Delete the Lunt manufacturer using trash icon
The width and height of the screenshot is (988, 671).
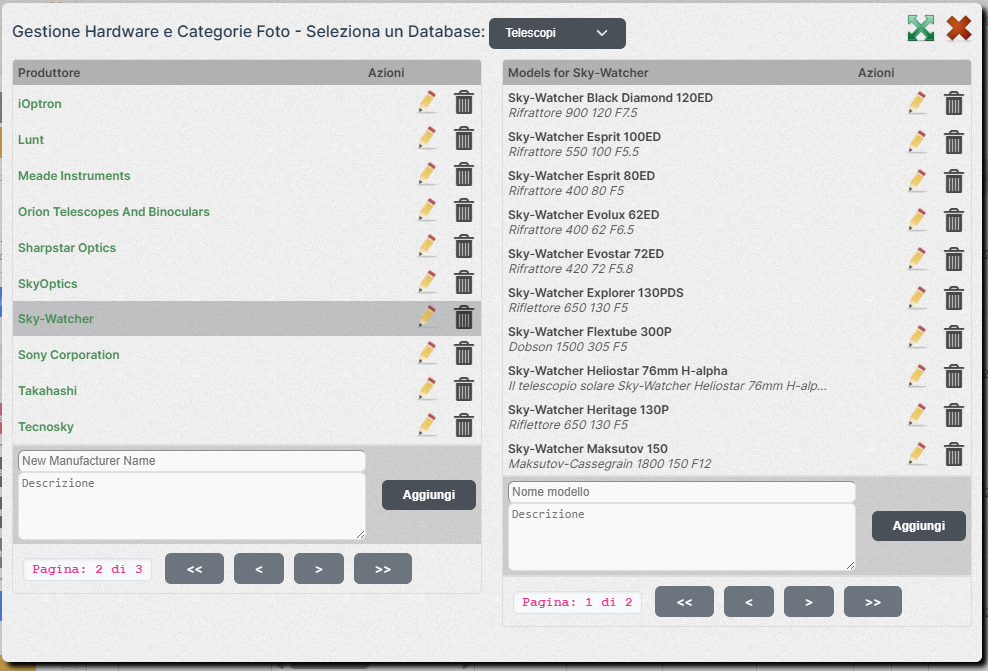pos(464,139)
